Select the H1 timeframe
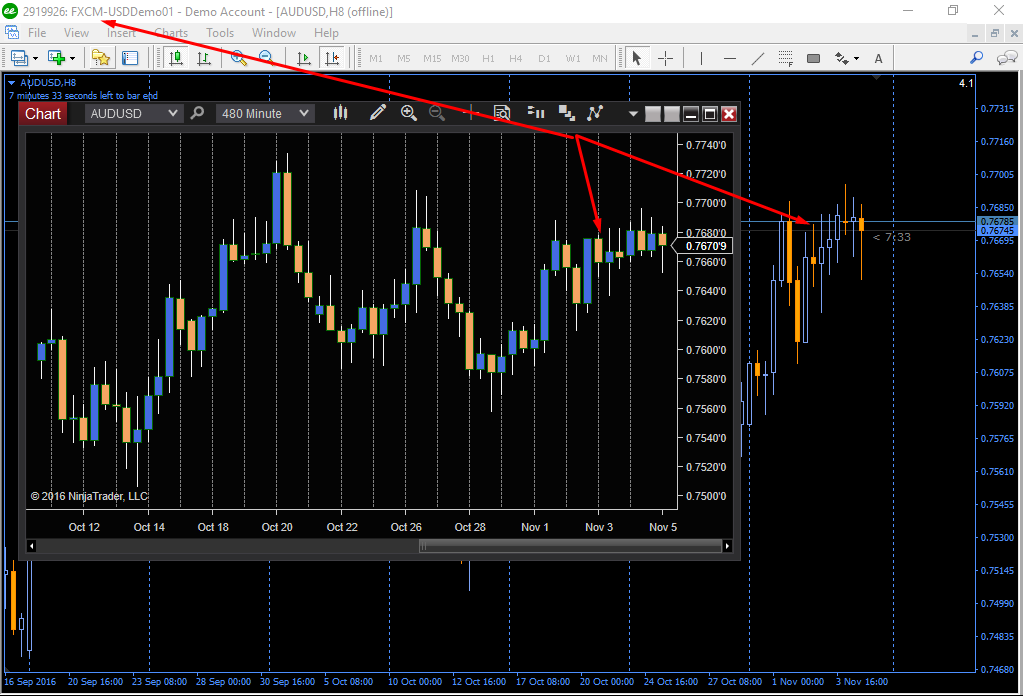This screenshot has width=1023, height=696. pyautogui.click(x=488, y=59)
